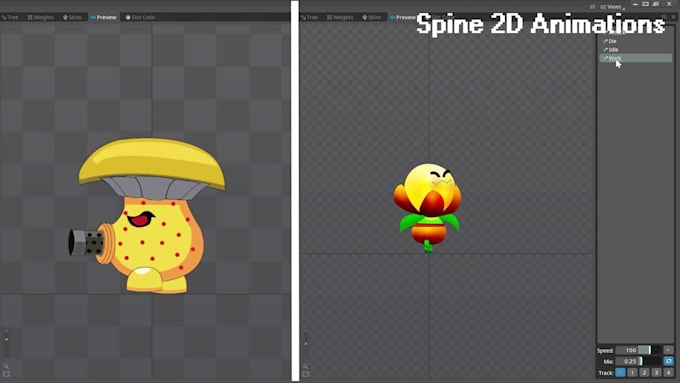
Task: Select the highlighted Walk animation
Action: (636, 58)
